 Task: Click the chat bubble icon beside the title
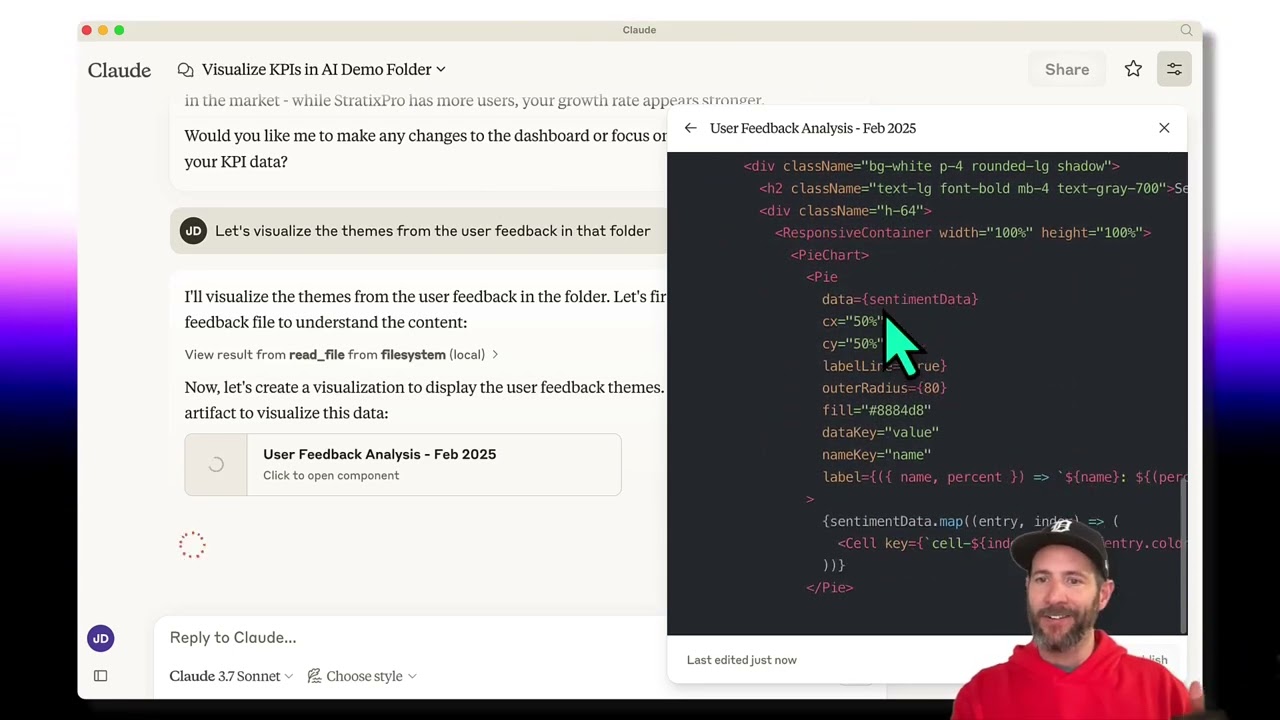pyautogui.click(x=185, y=69)
